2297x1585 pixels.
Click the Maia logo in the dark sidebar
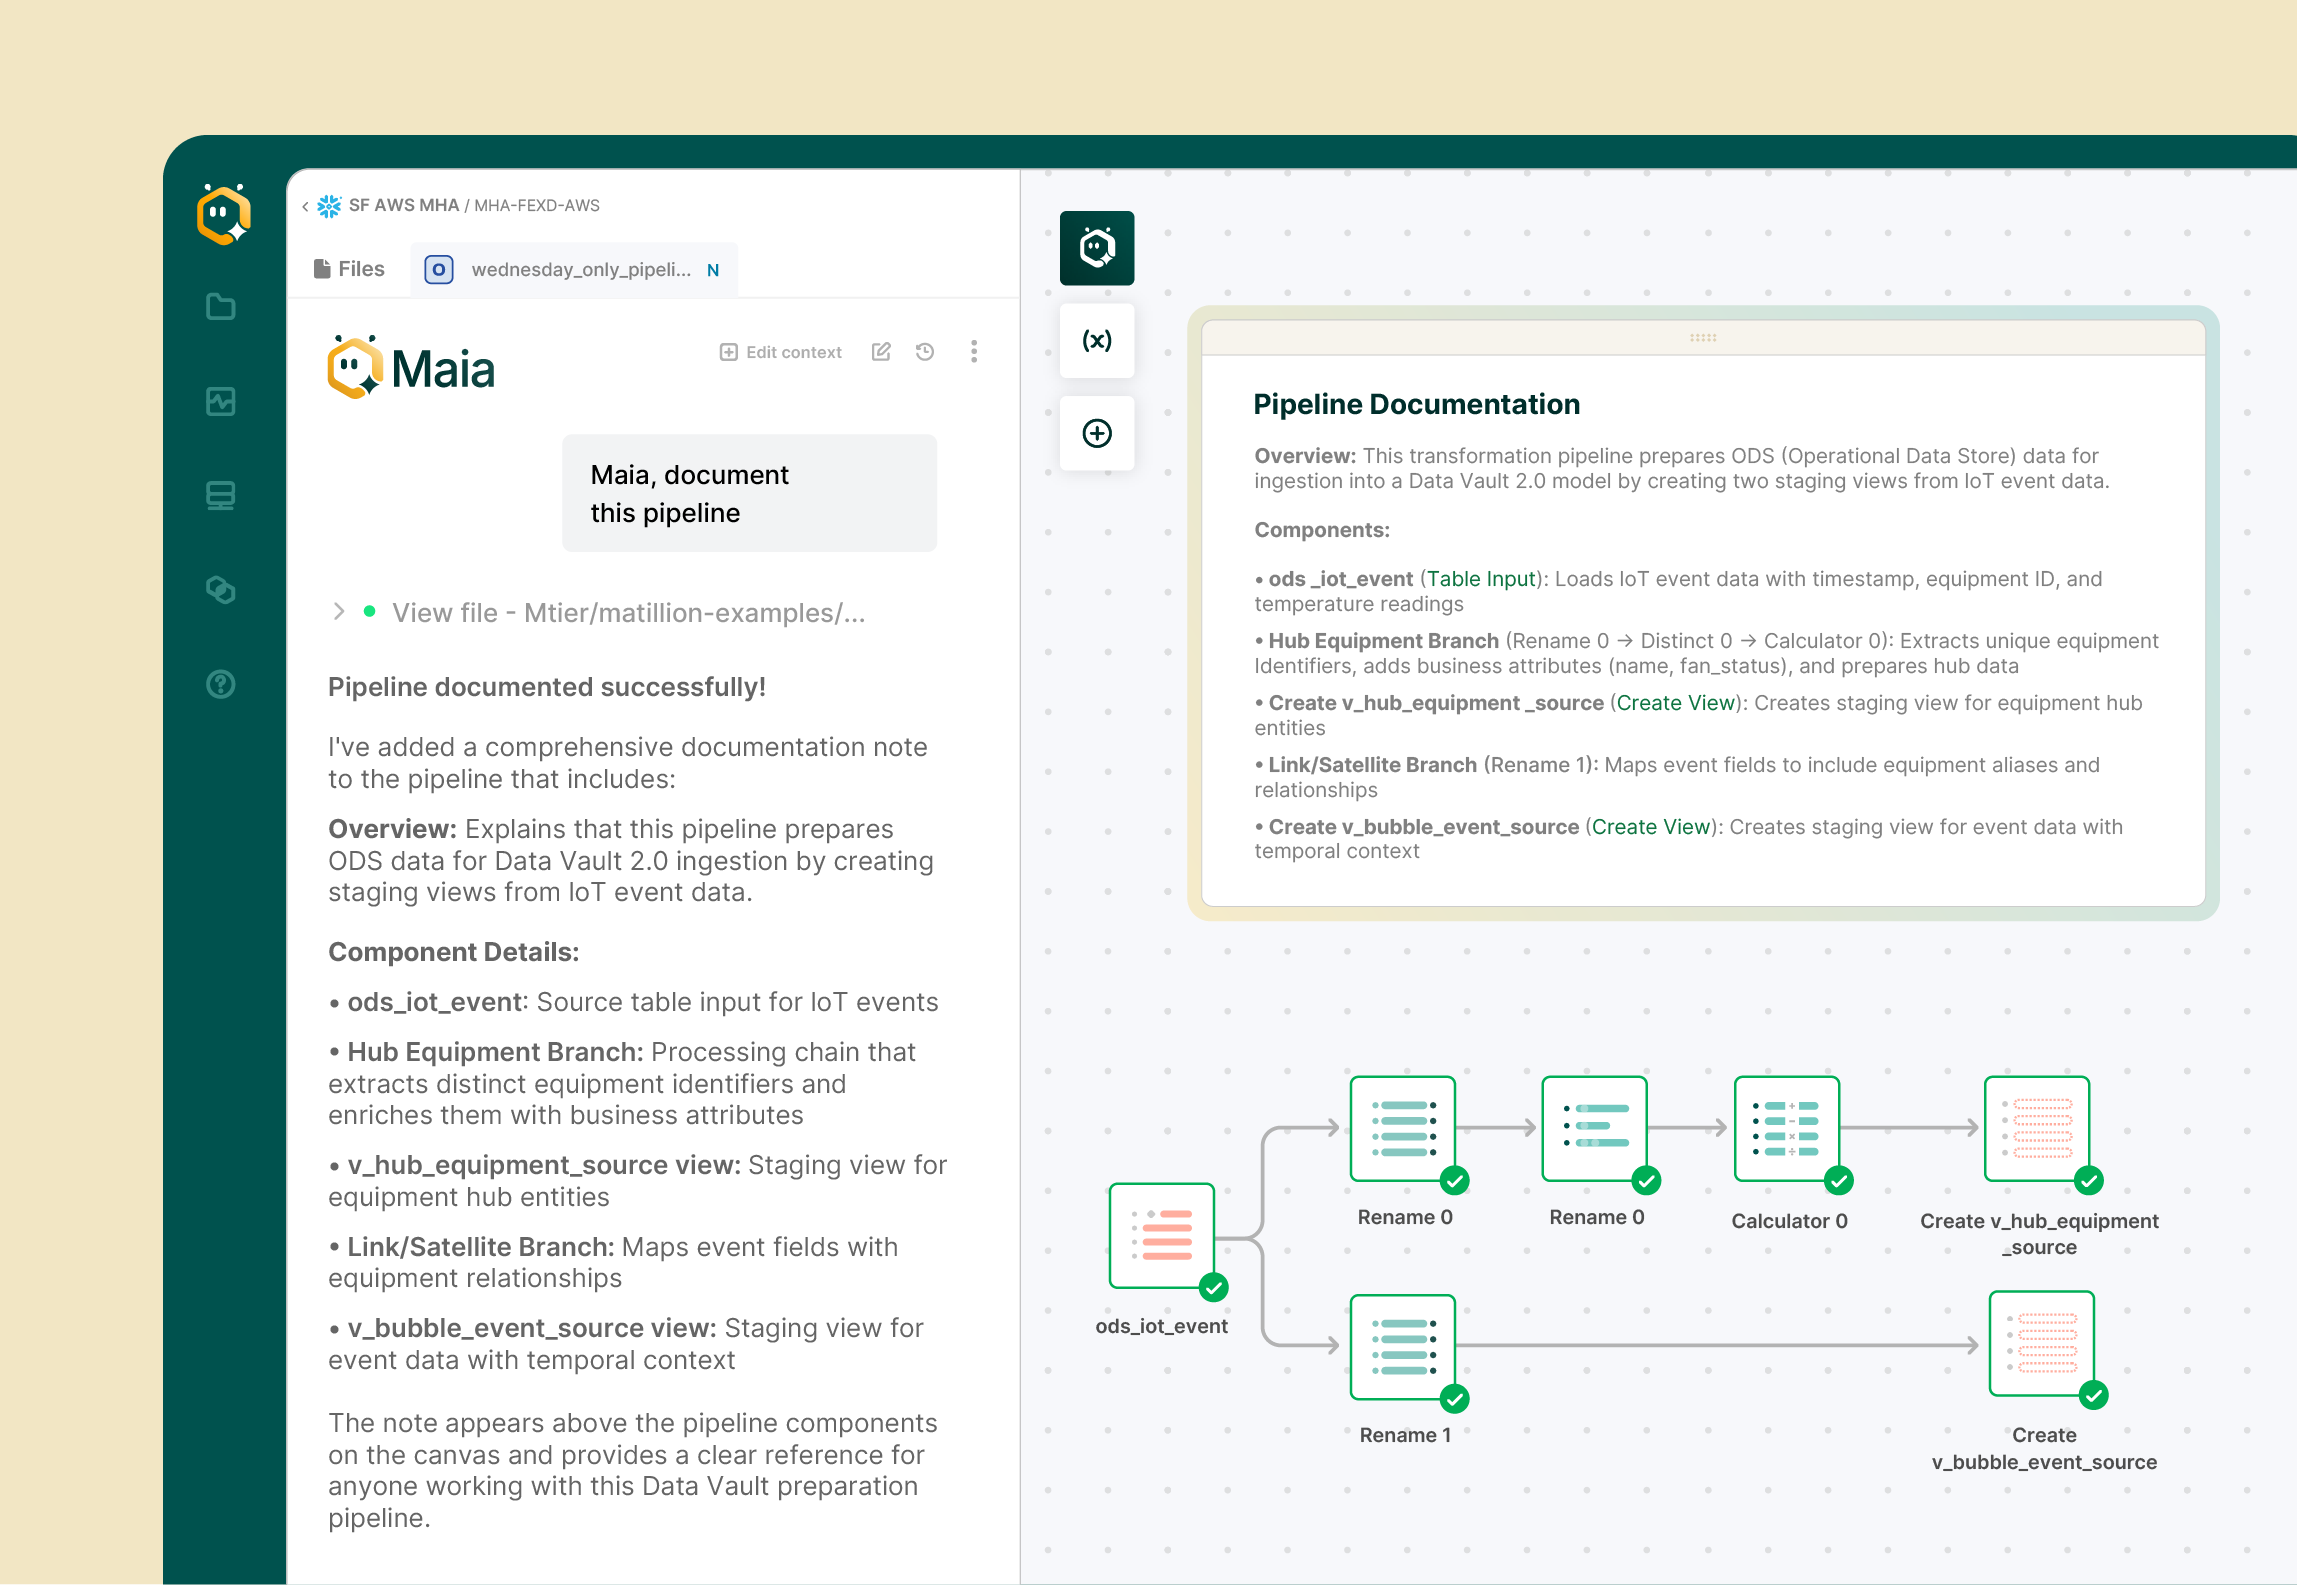point(222,214)
